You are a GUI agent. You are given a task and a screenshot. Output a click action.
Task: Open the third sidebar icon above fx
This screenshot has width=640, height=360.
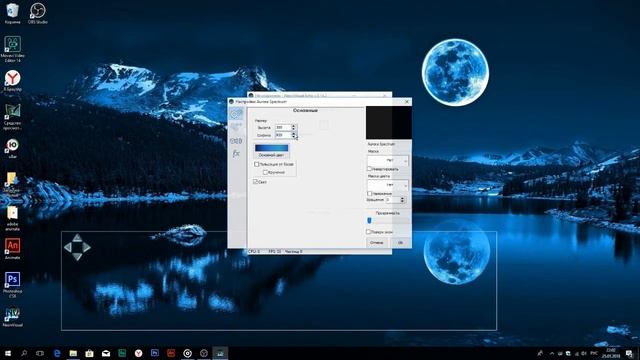236,141
